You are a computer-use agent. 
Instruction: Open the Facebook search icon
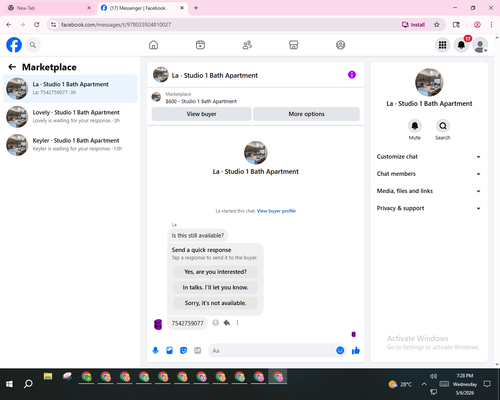tap(33, 45)
